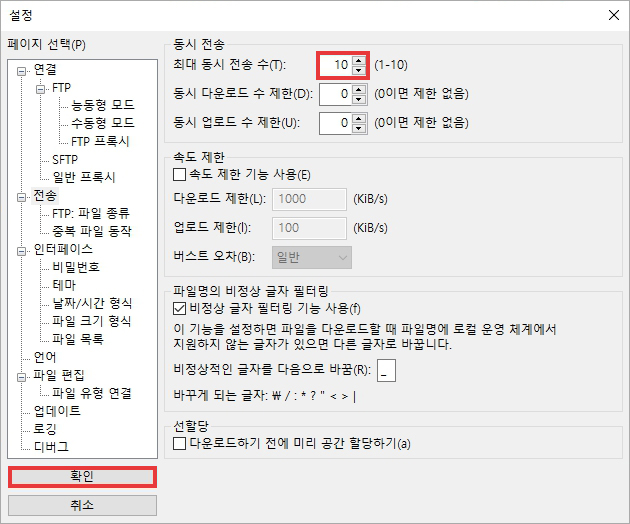Image resolution: width=630 pixels, height=524 pixels.
Task: Collapse the FTP tree node
Action: pos(40,89)
